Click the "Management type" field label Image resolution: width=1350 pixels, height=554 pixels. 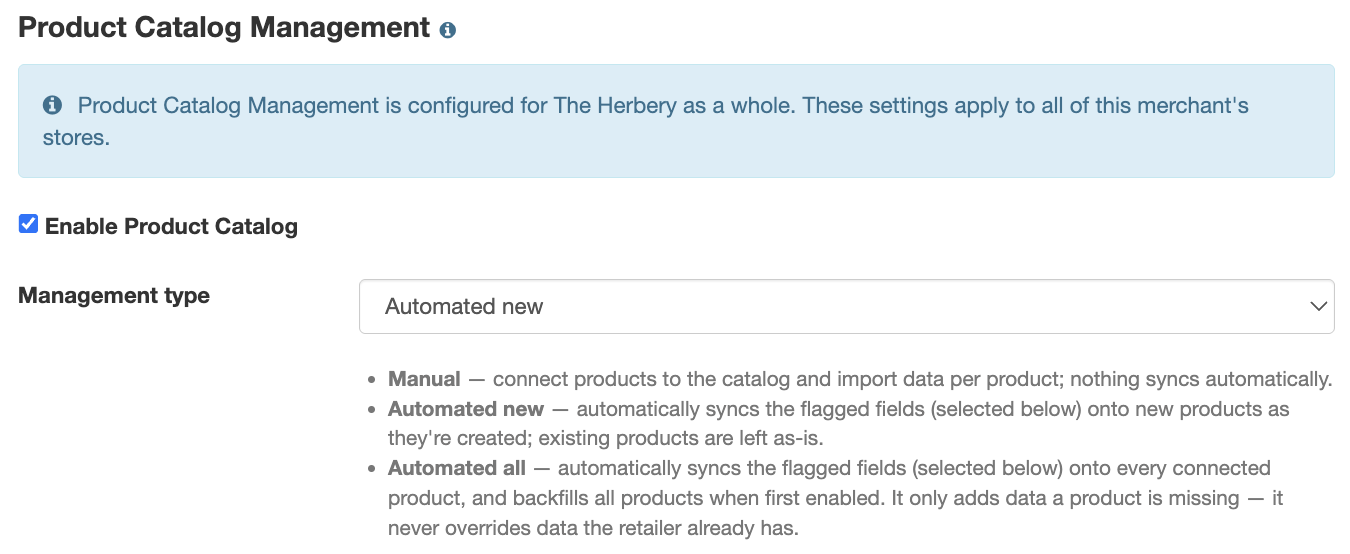click(x=114, y=296)
